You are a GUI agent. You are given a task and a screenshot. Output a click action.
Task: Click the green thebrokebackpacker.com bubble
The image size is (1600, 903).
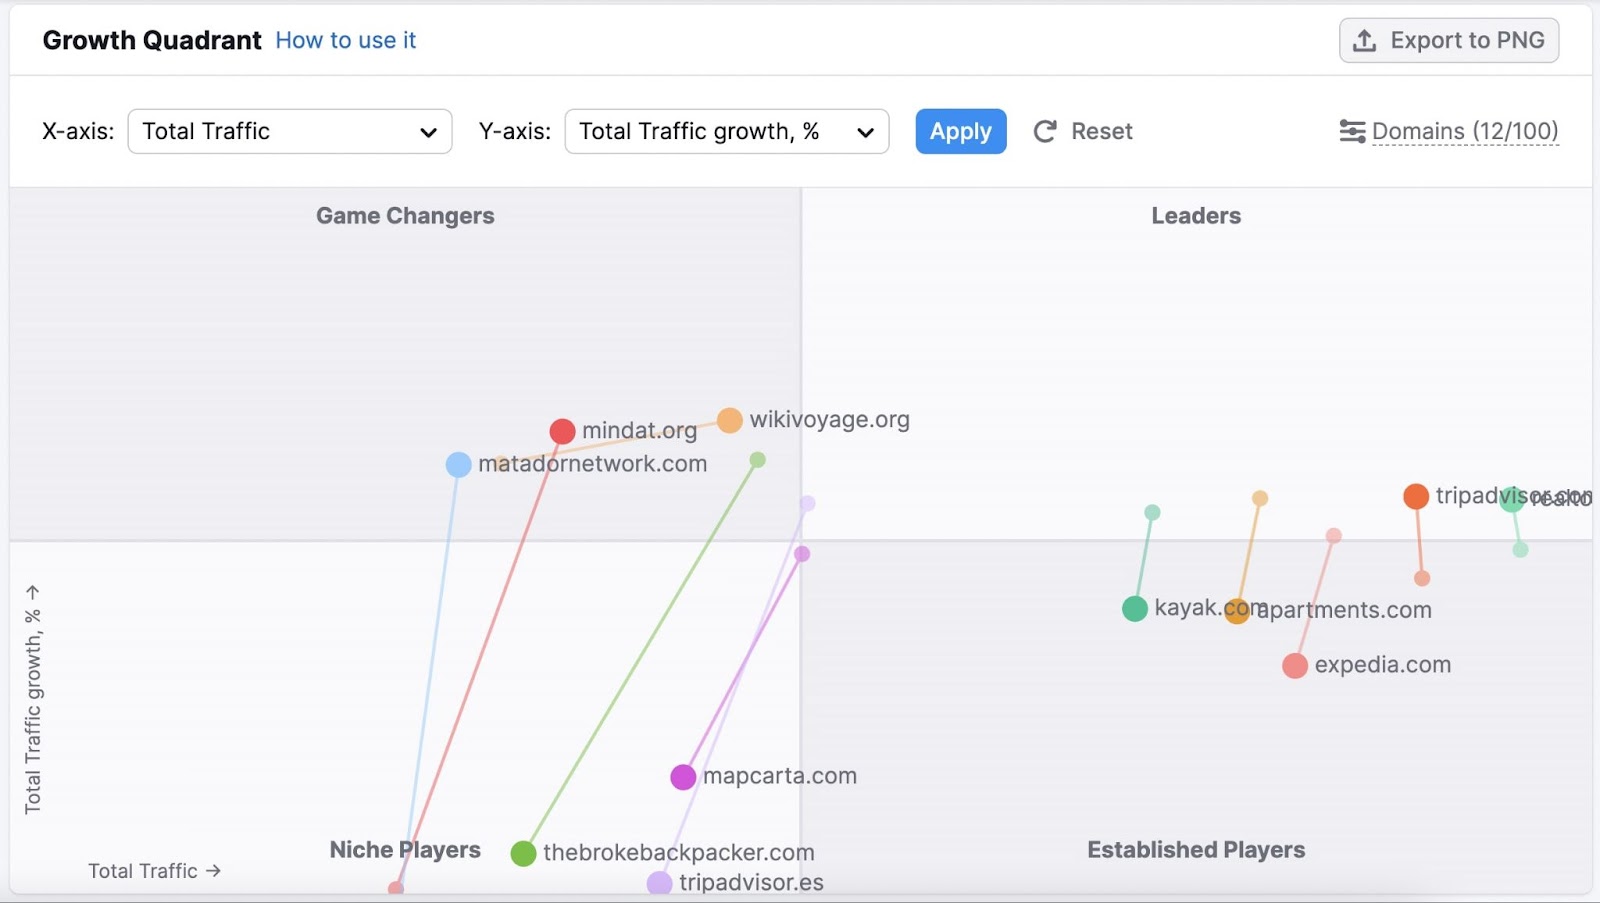pyautogui.click(x=524, y=854)
